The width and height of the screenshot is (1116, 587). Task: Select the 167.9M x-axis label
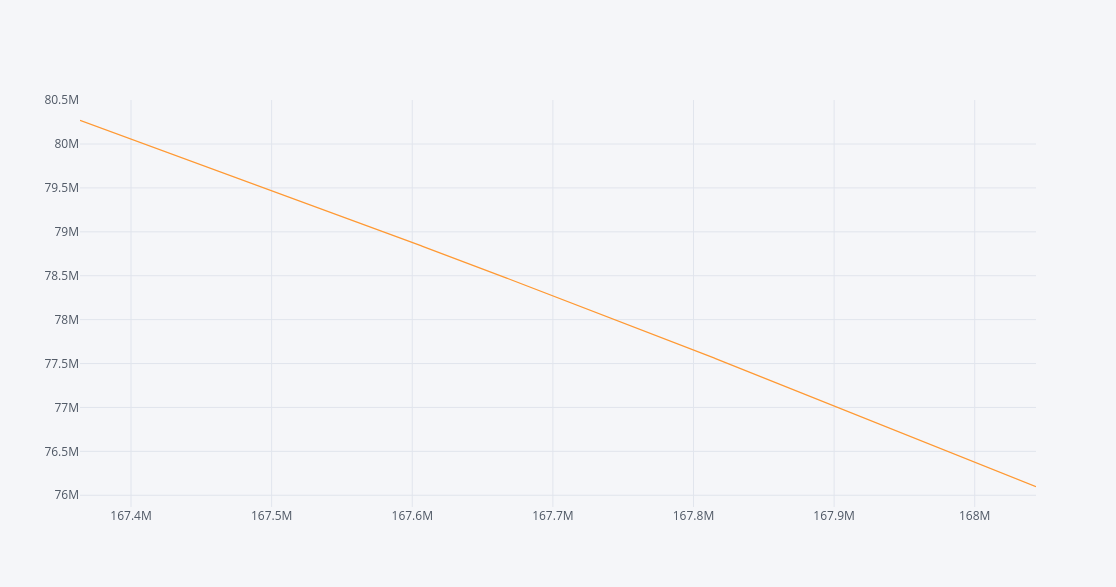(x=834, y=516)
